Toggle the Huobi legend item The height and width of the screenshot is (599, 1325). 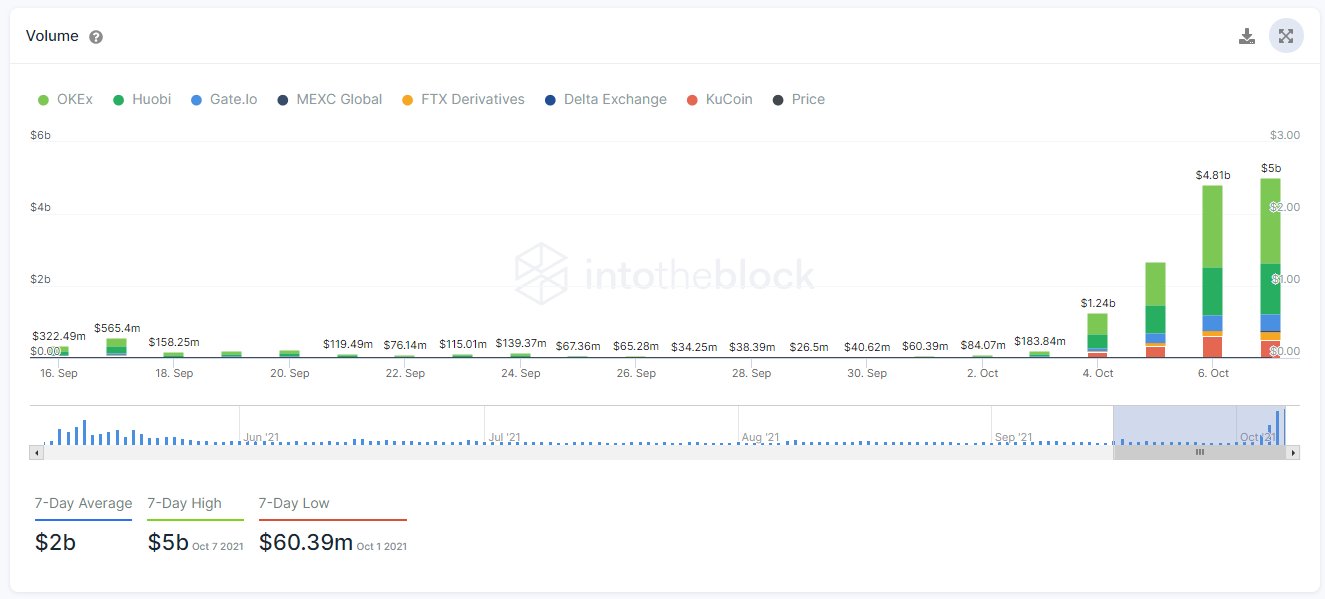141,99
